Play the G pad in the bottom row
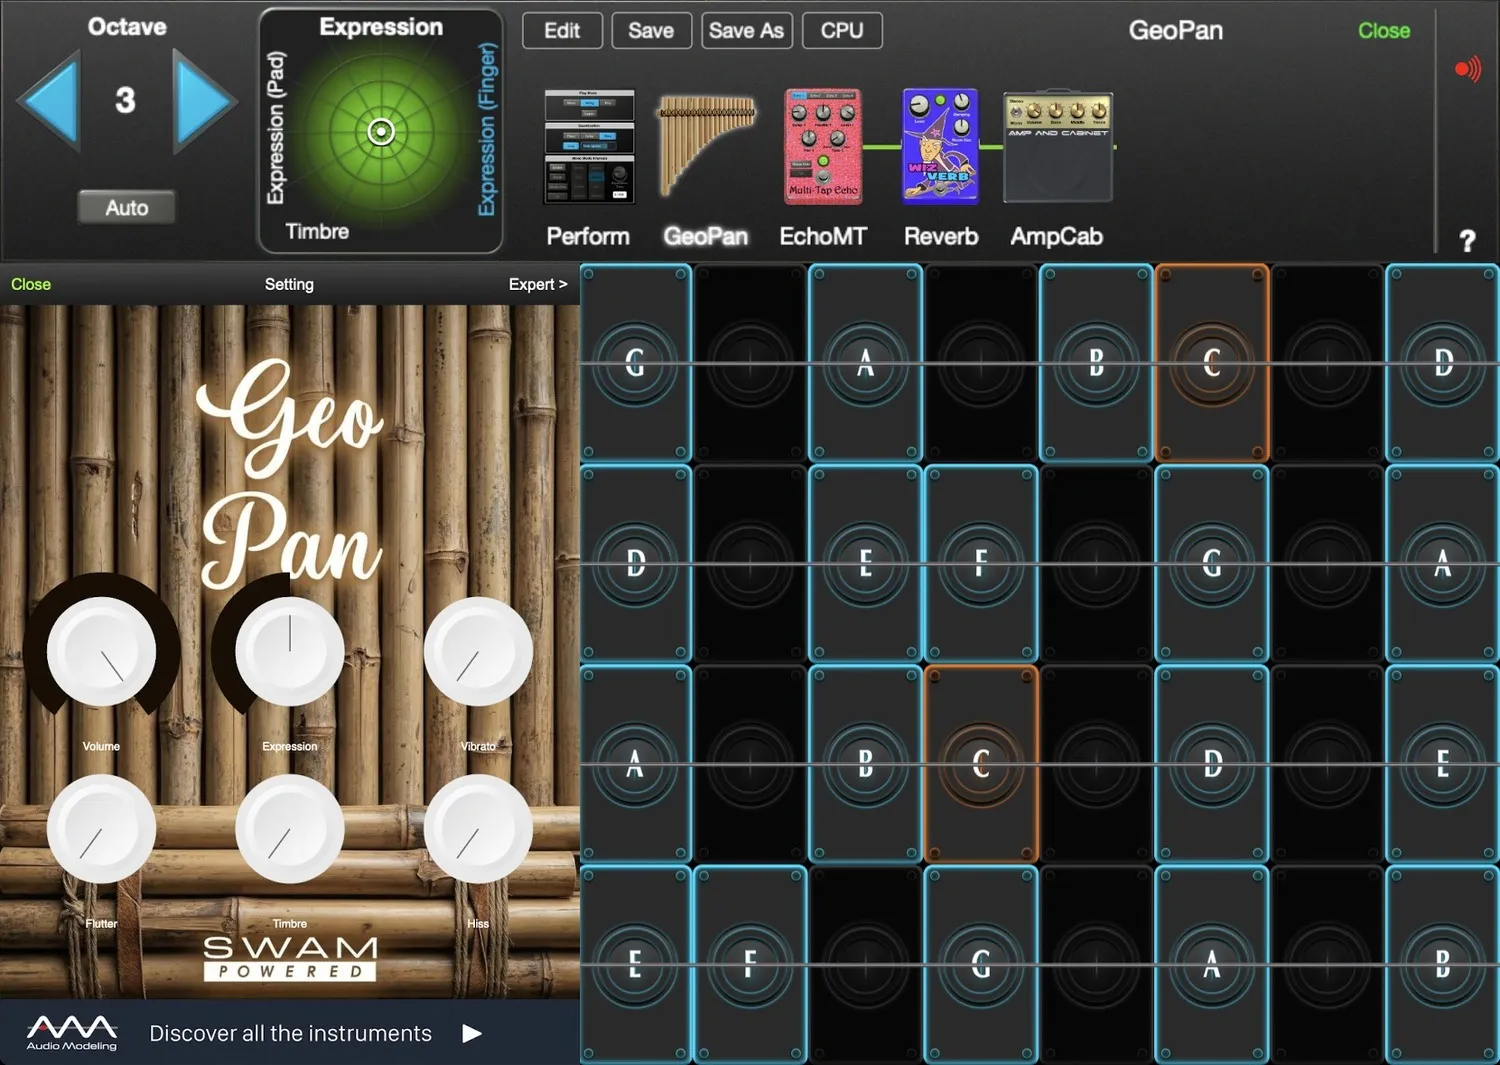 [x=981, y=964]
